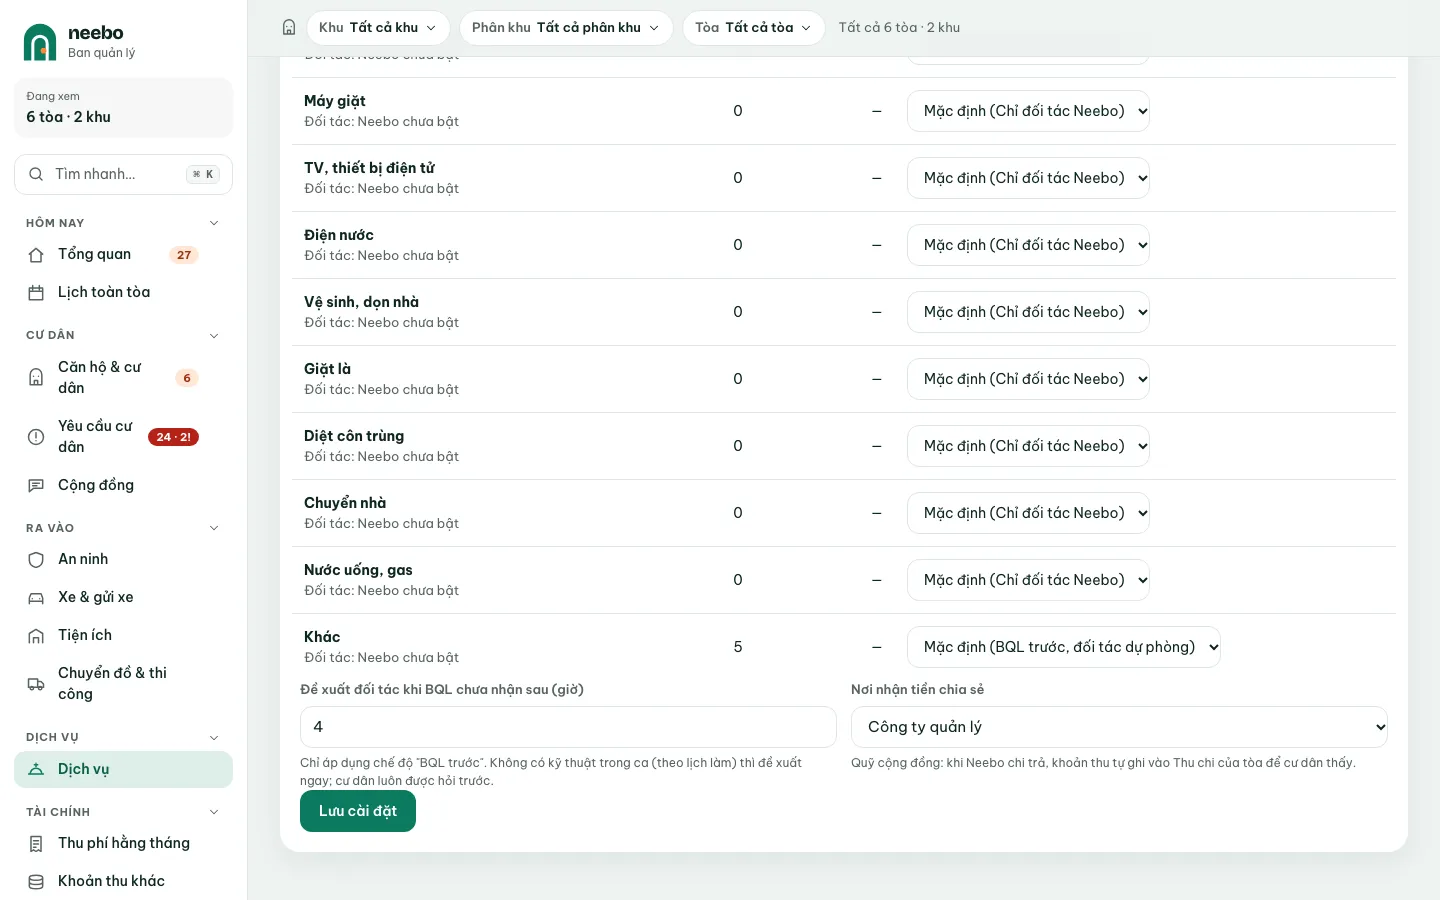Collapse the CƯ DÂN section
This screenshot has height=900, width=1440.
[x=213, y=336]
